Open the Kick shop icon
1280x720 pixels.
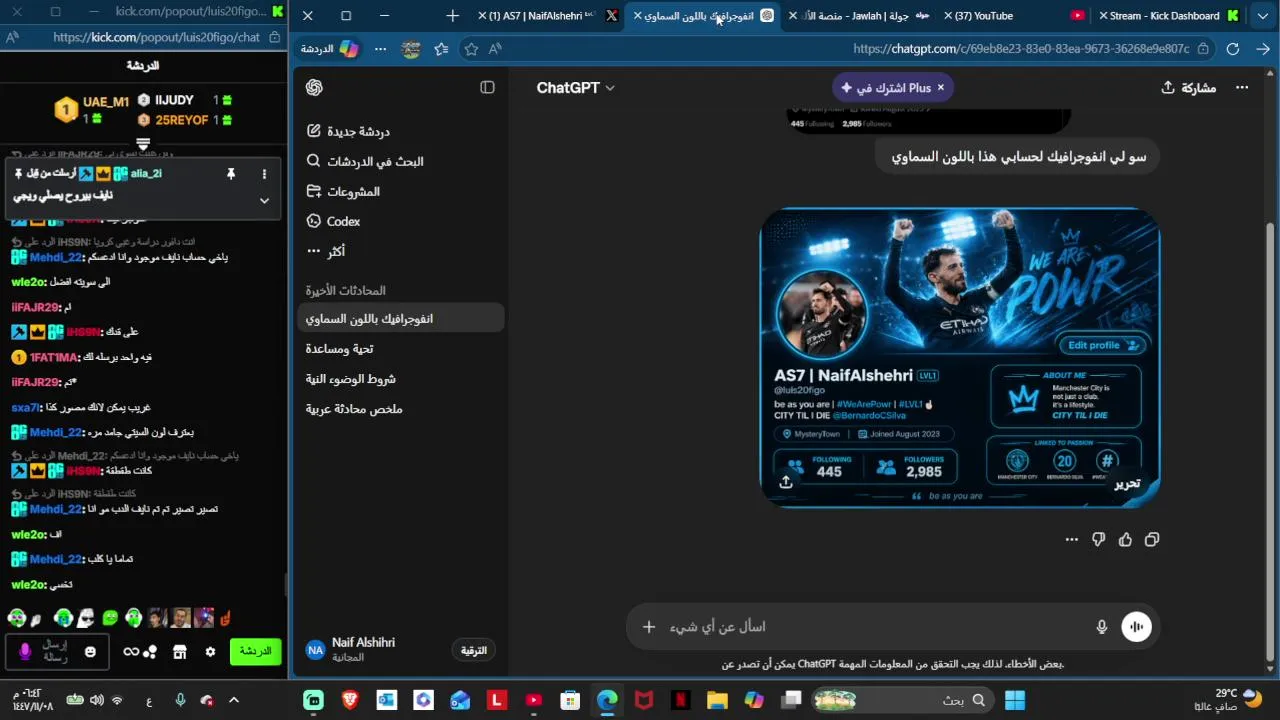179,652
